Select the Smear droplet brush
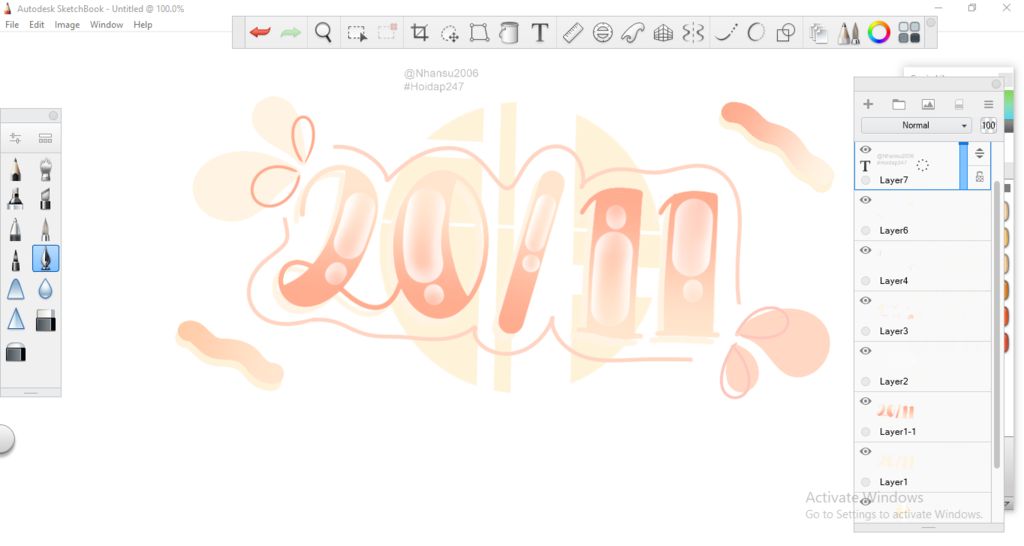 coord(45,289)
